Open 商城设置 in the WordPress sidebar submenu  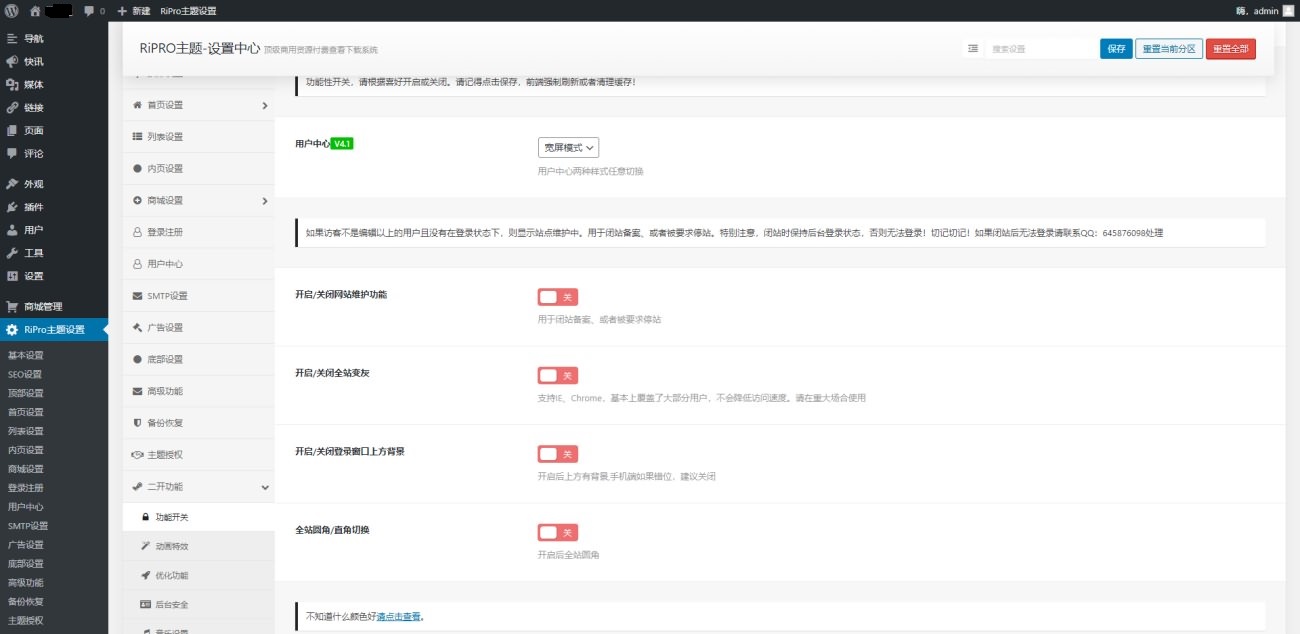pos(26,469)
